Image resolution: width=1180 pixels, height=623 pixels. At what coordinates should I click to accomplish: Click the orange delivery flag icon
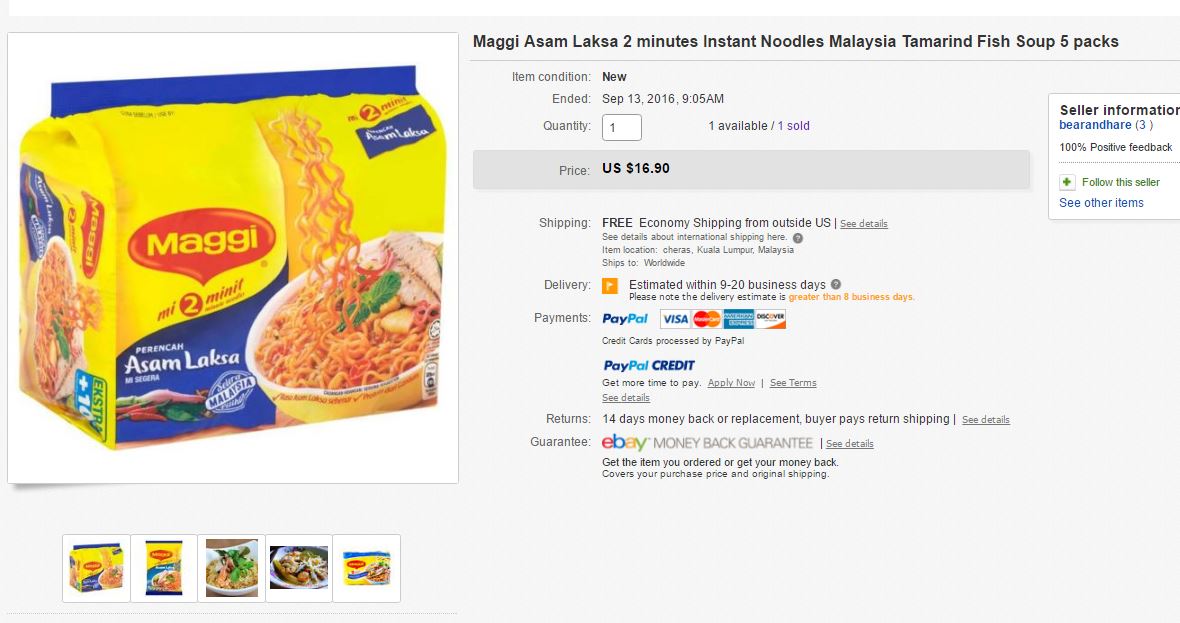tap(610, 286)
